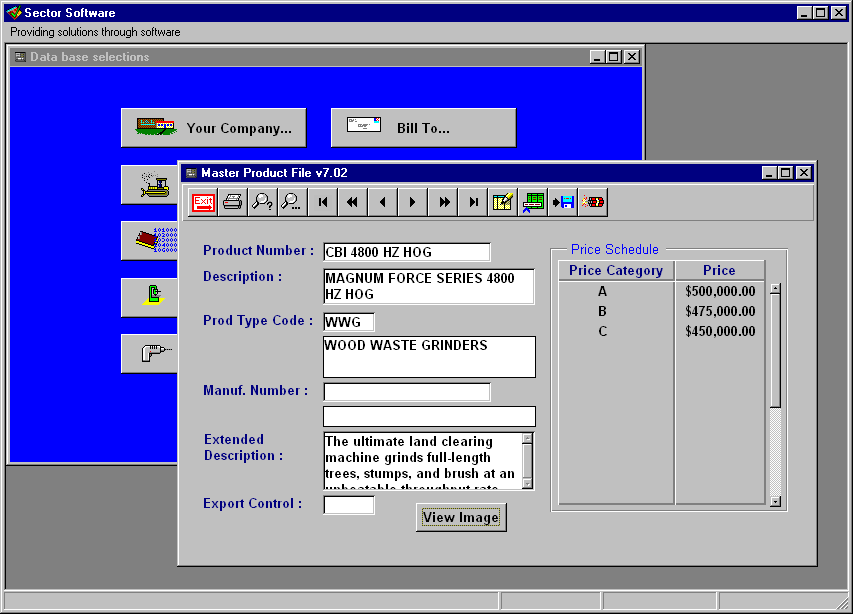This screenshot has height=614, width=853.
Task: Click the Export Control input field
Action: pyautogui.click(x=349, y=505)
